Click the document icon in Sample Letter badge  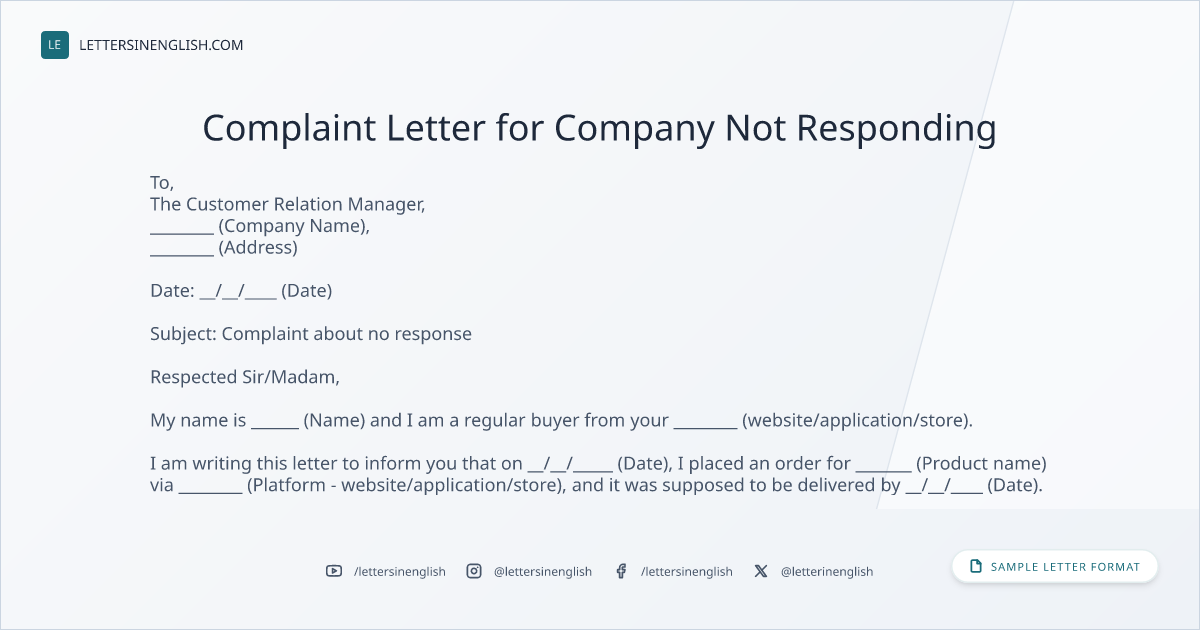tap(975, 567)
